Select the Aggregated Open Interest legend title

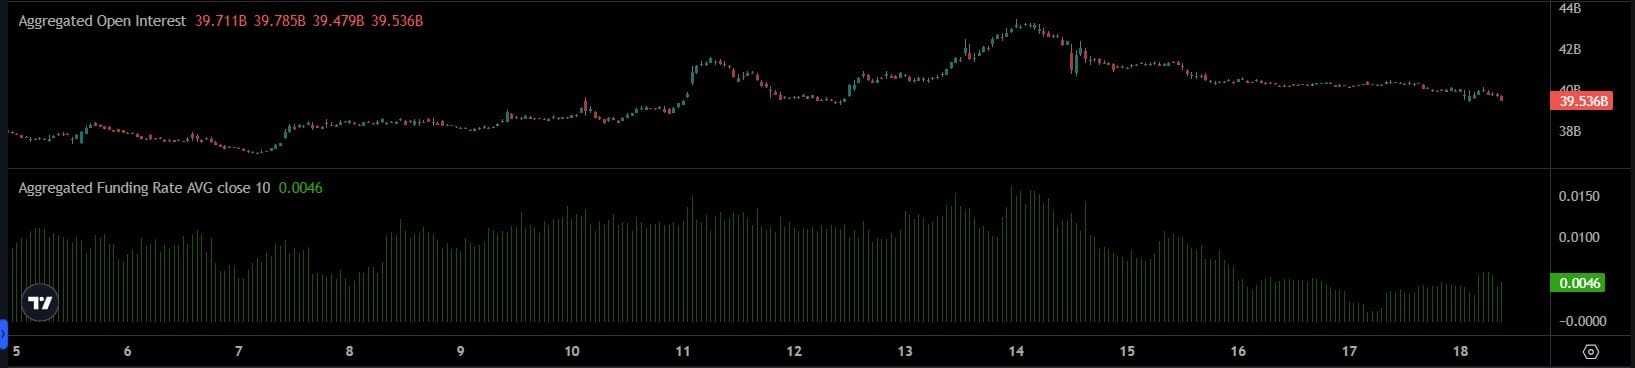pos(102,21)
